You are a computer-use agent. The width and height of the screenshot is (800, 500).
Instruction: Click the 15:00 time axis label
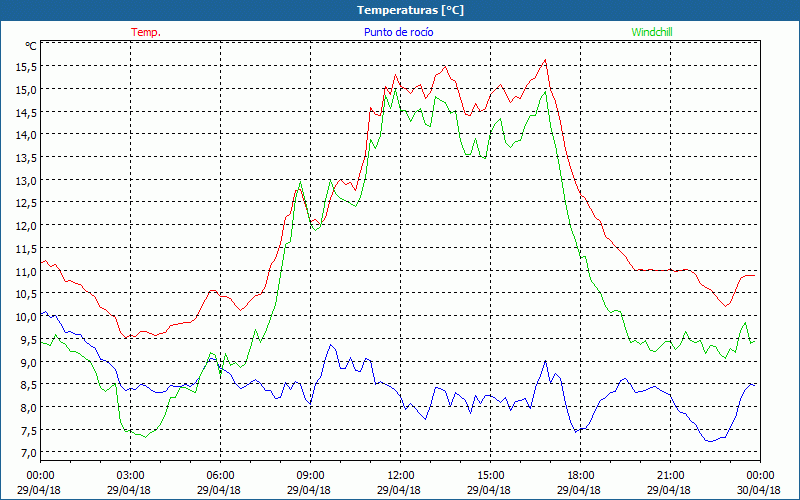[x=490, y=476]
